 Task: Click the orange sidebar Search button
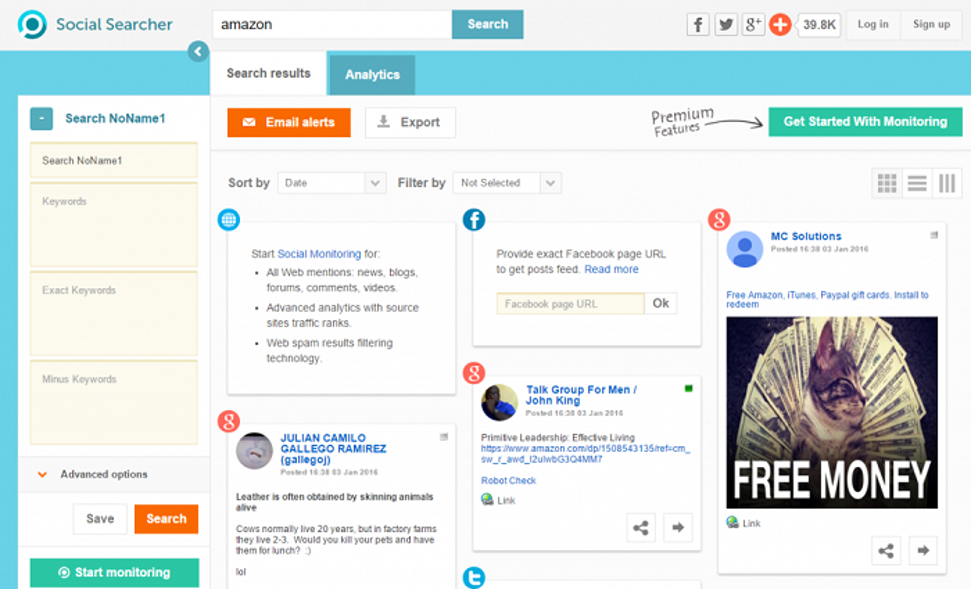pos(166,519)
